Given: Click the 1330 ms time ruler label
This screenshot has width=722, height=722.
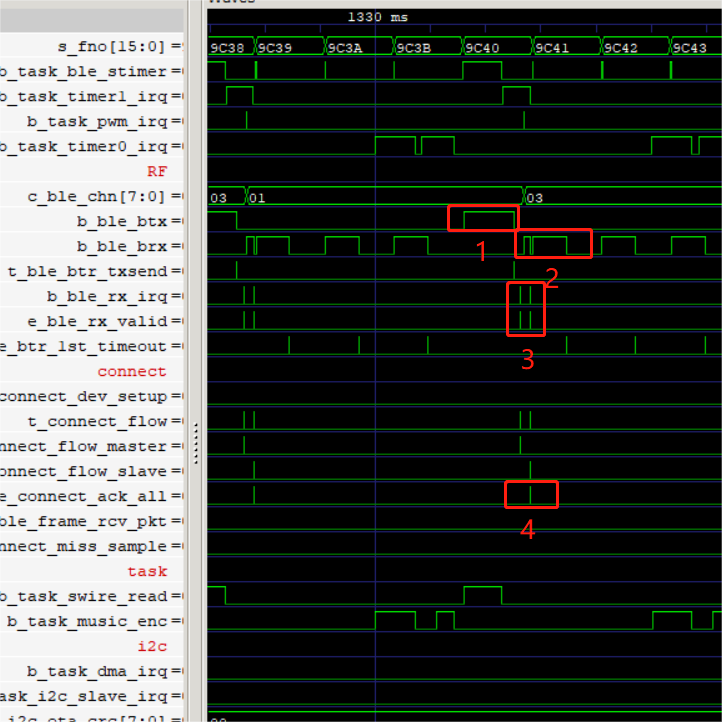Looking at the screenshot, I should [377, 17].
